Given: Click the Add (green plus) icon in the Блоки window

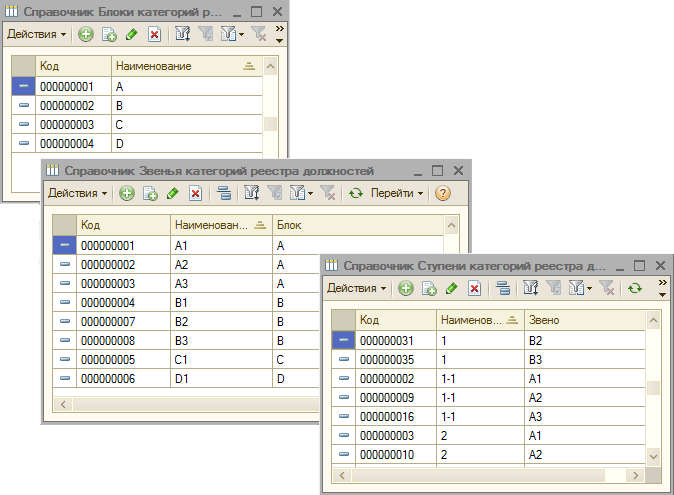Looking at the screenshot, I should click(x=86, y=34).
